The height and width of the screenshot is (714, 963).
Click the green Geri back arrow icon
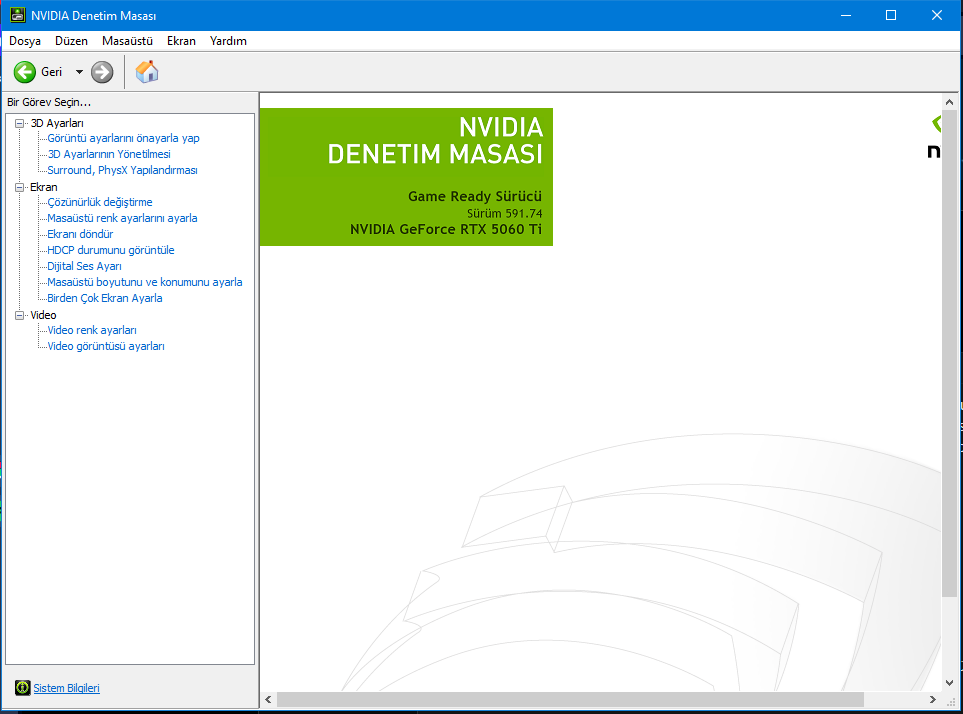(25, 72)
